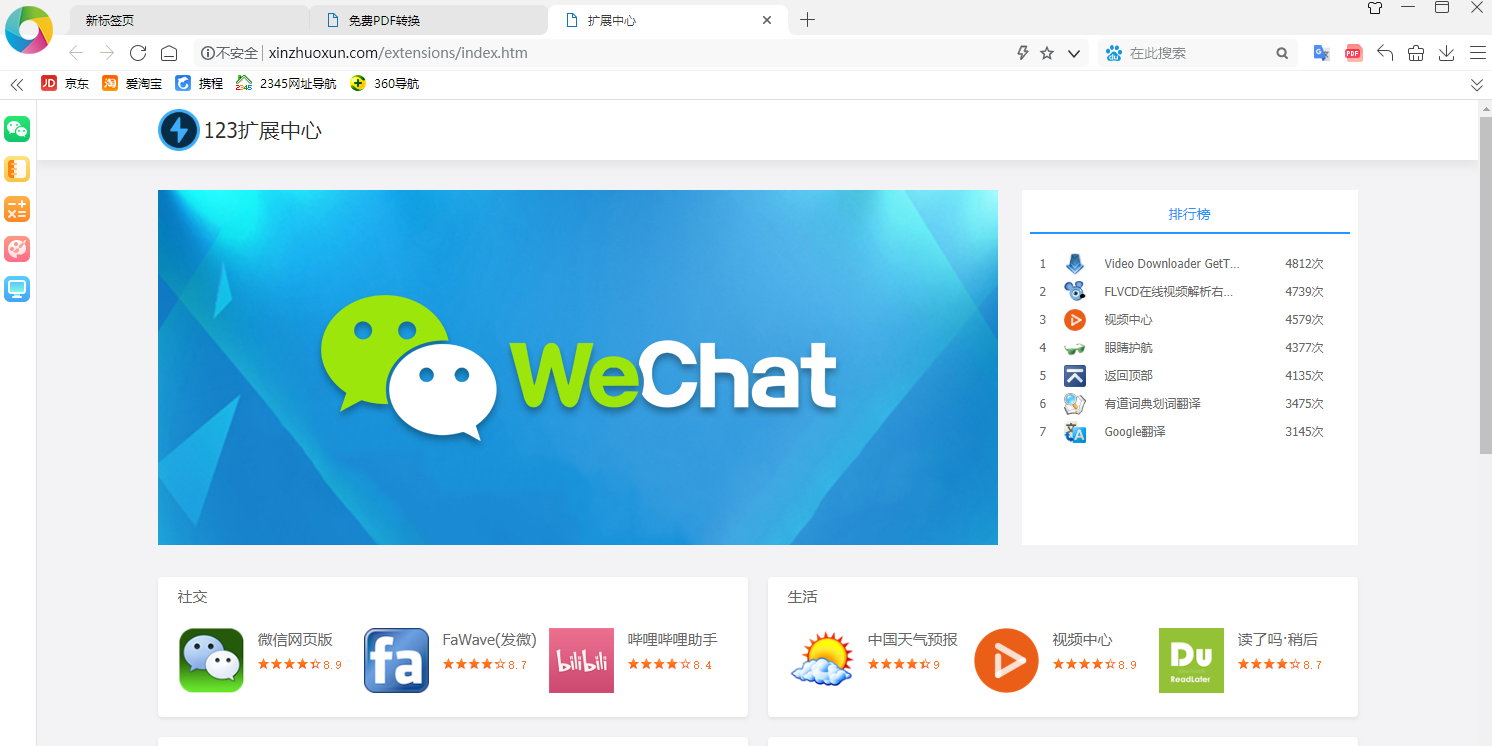Open the red PDF toolbar icon

coord(1353,53)
